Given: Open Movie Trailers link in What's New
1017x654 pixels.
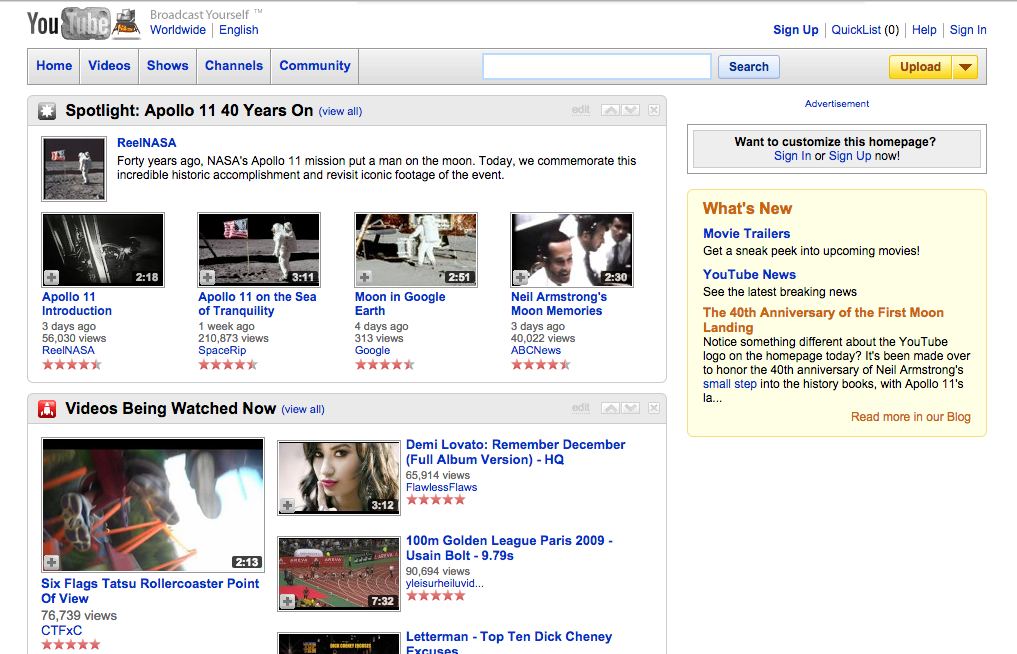Looking at the screenshot, I should pos(747,234).
